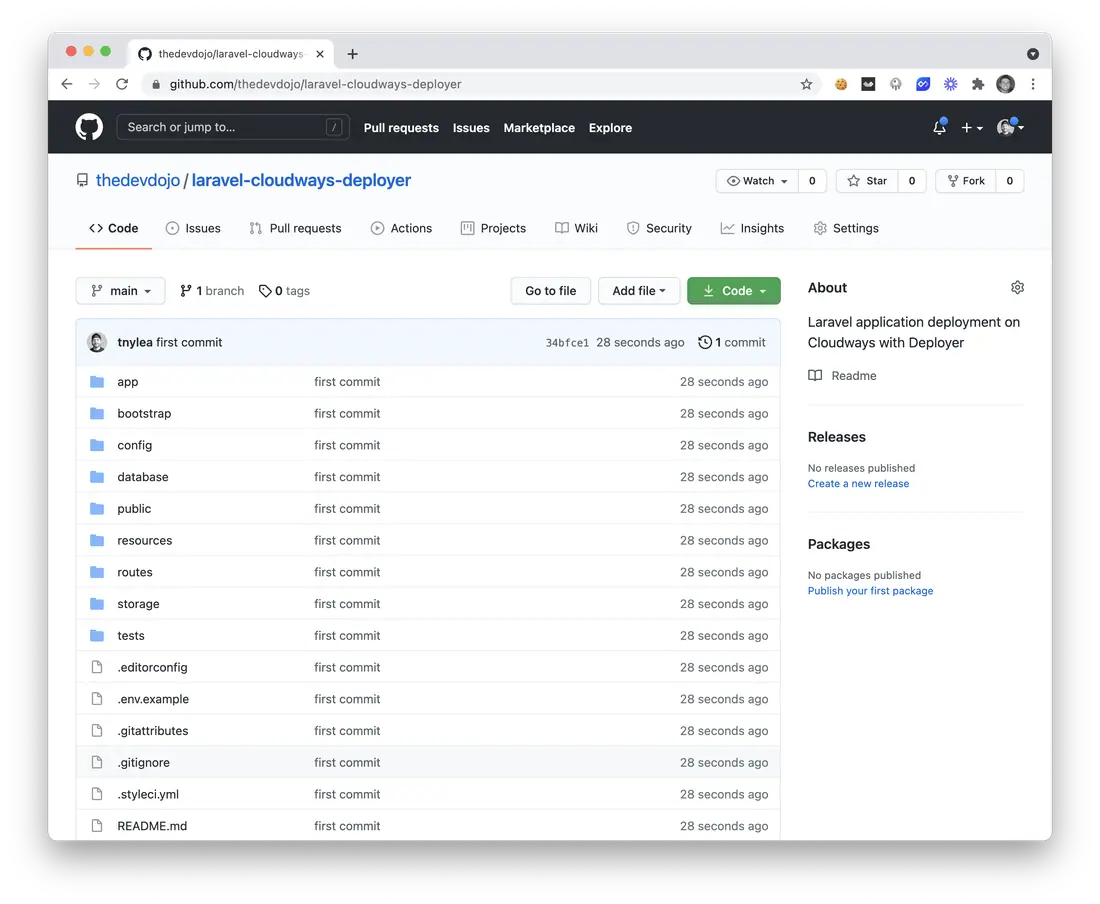Select the Code tab
This screenshot has width=1100, height=904.
click(114, 229)
